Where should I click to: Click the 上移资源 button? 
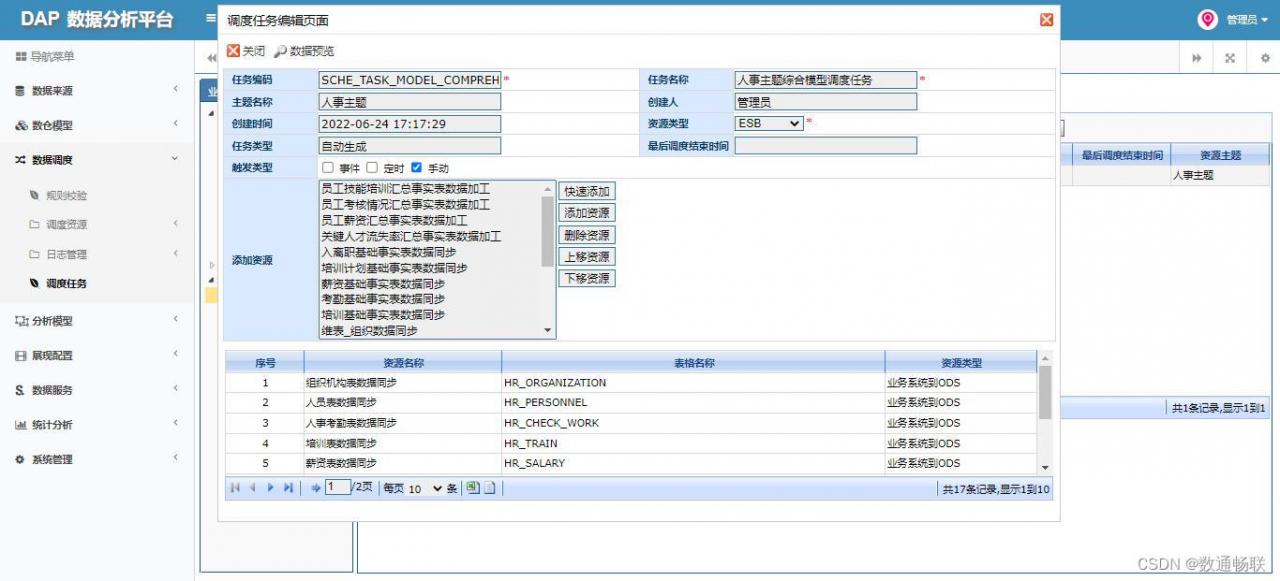click(587, 257)
